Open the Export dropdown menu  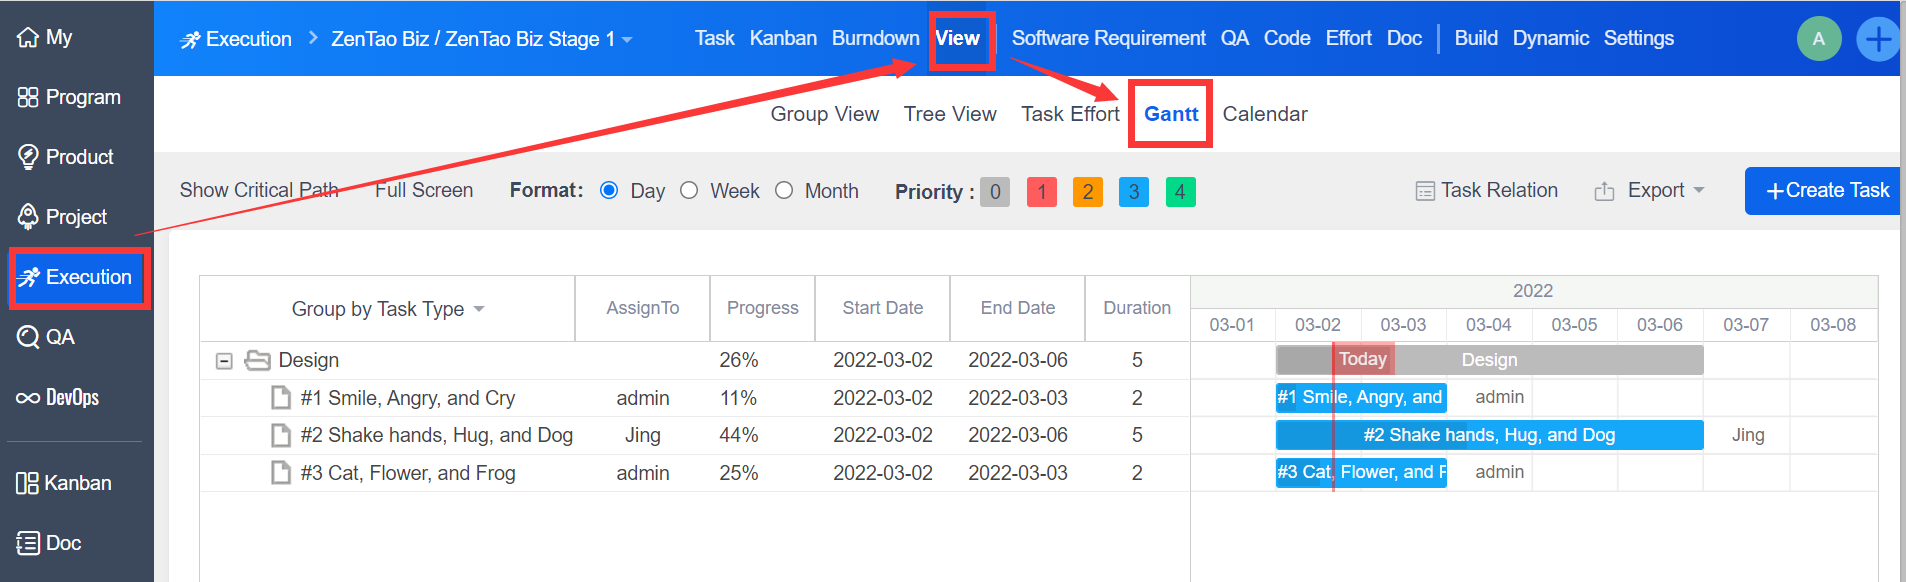(1649, 190)
